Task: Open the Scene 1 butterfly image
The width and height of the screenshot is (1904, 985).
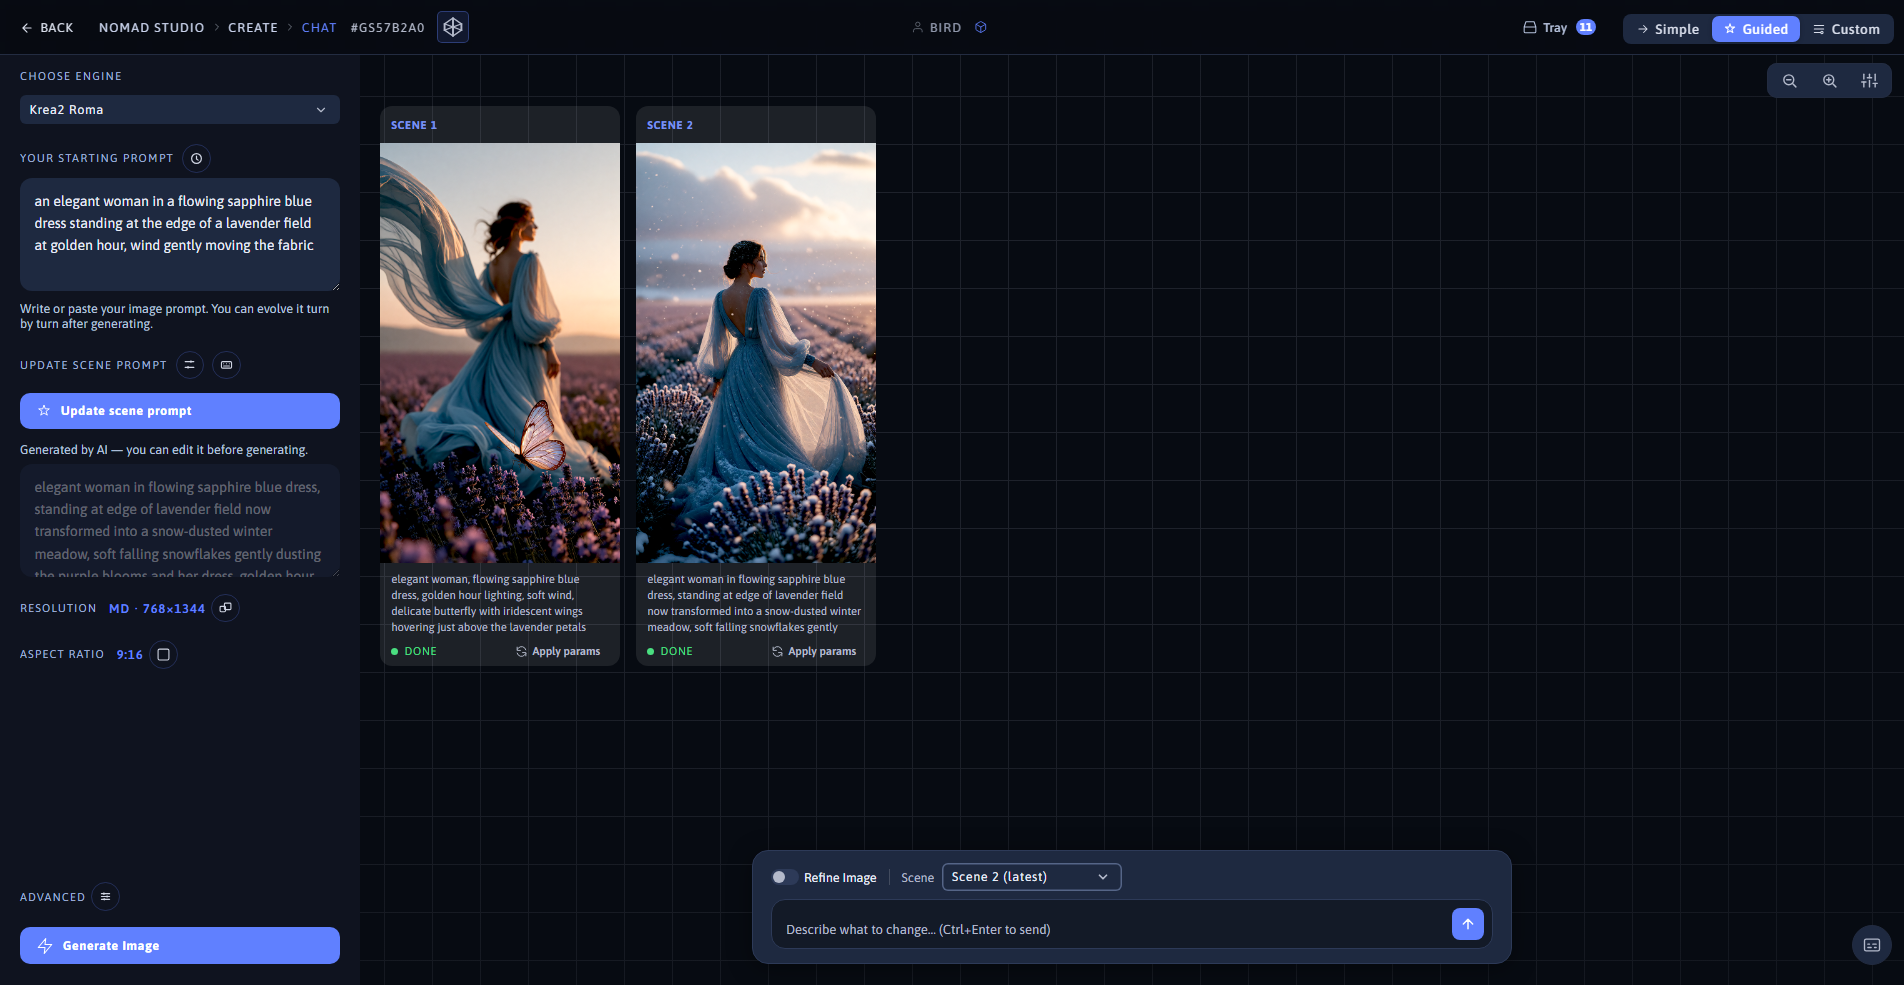Action: click(x=500, y=353)
